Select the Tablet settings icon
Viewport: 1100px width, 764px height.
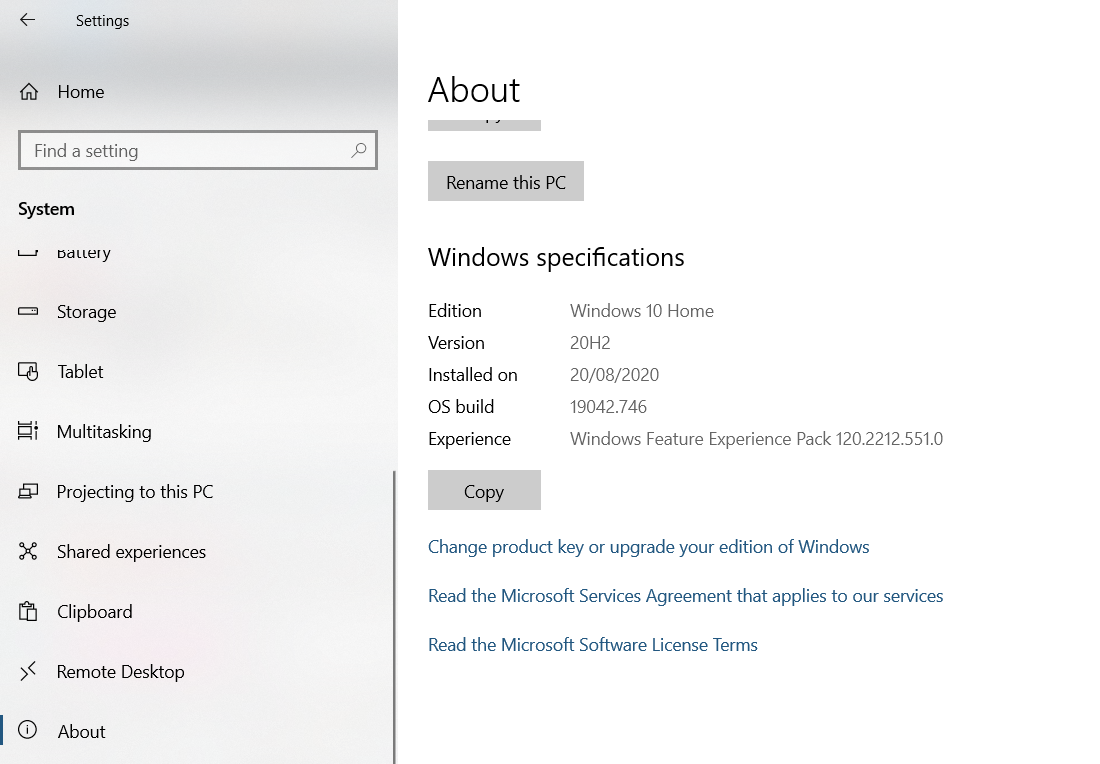pos(28,371)
